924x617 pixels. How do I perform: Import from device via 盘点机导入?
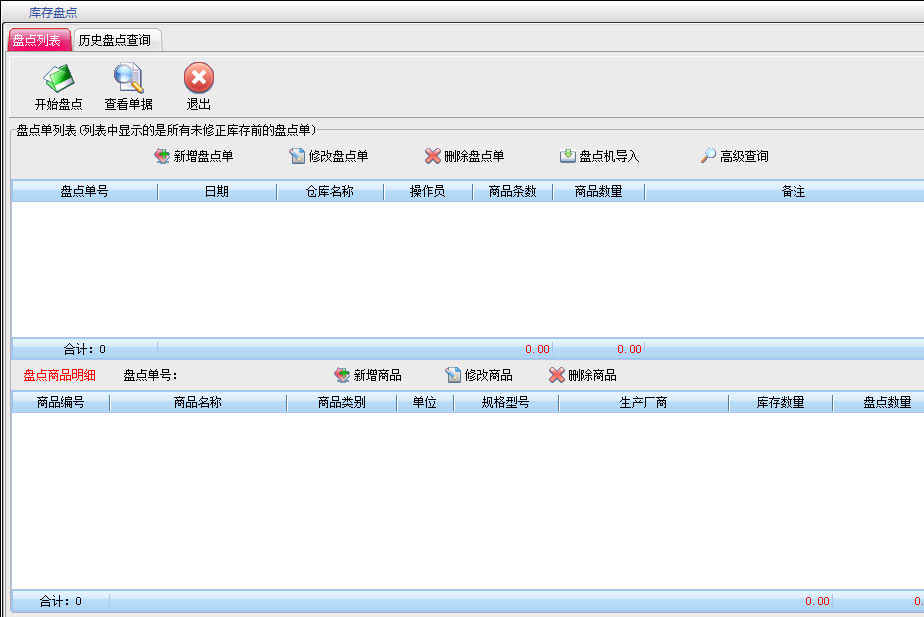(x=599, y=156)
